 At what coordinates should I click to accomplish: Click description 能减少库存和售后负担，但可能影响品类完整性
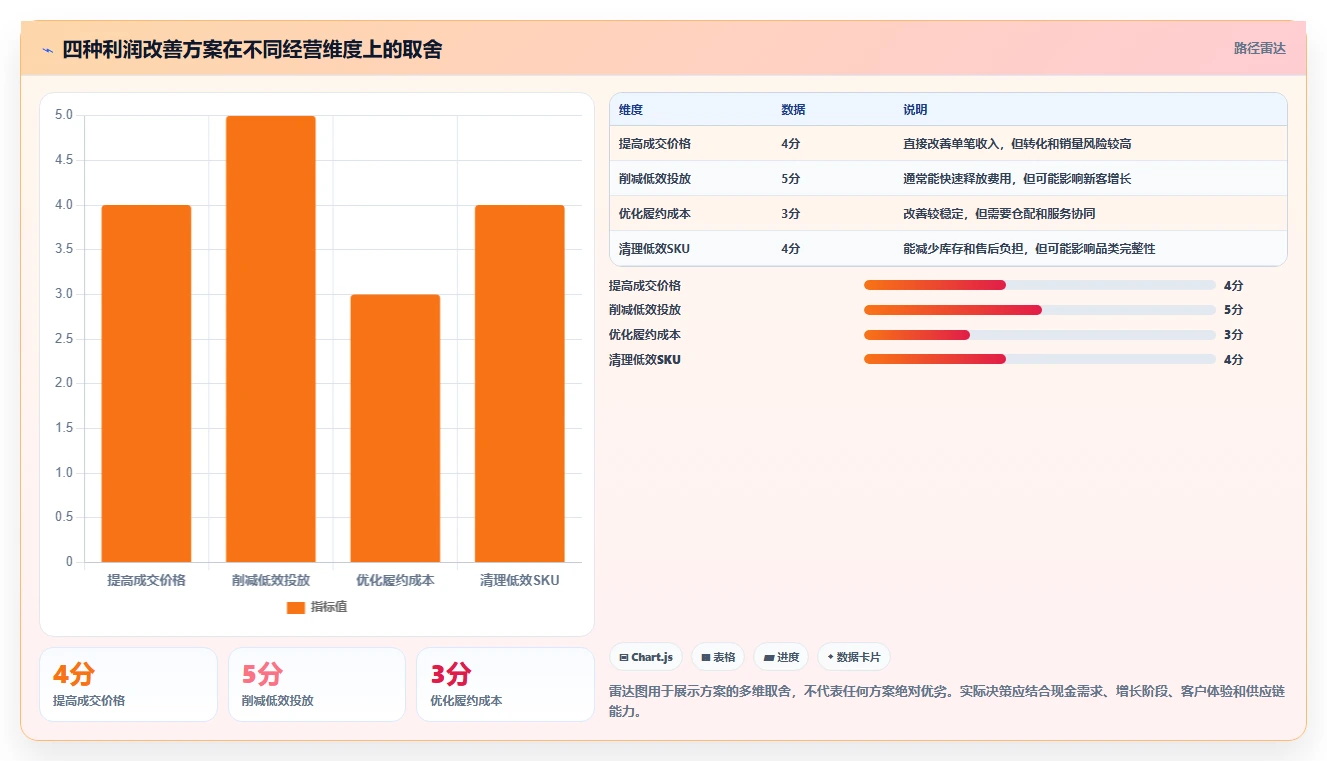click(x=1029, y=249)
